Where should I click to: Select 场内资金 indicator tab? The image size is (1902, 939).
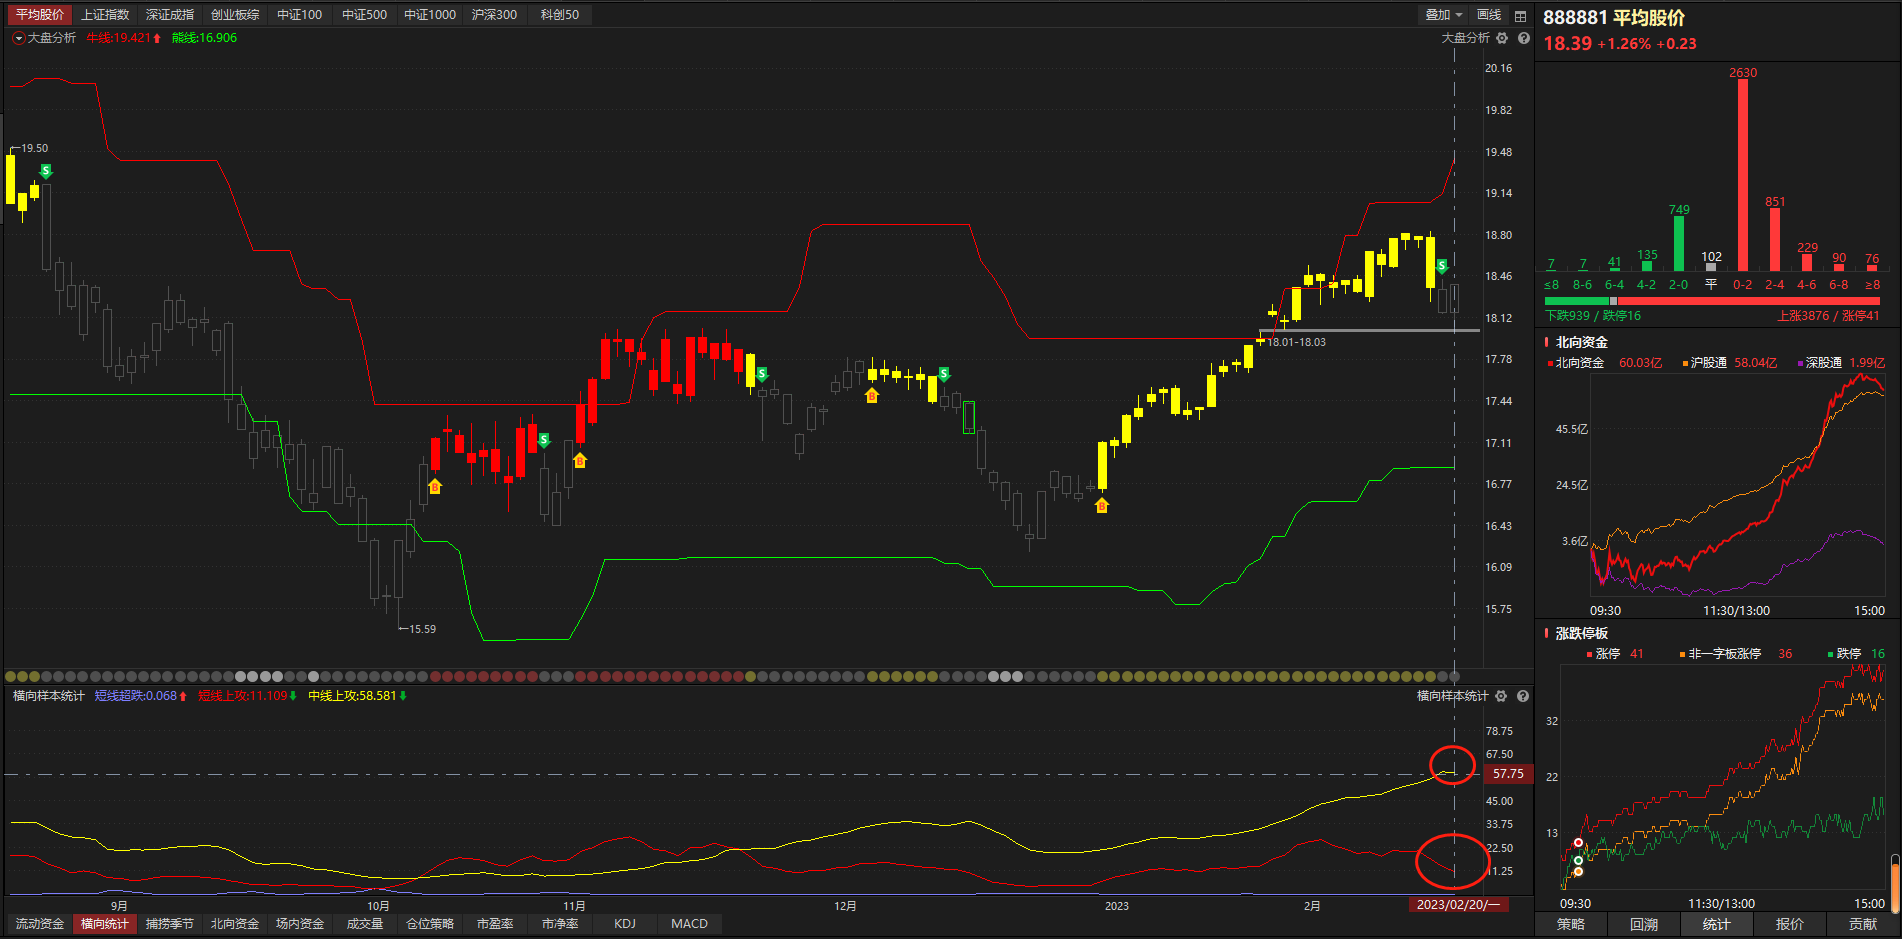[300, 924]
